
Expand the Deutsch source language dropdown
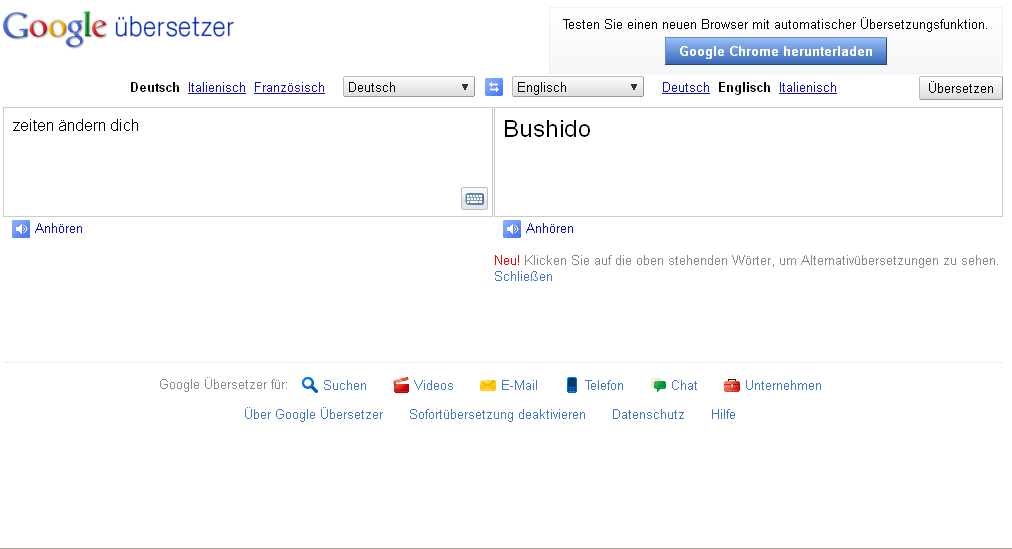coord(409,87)
